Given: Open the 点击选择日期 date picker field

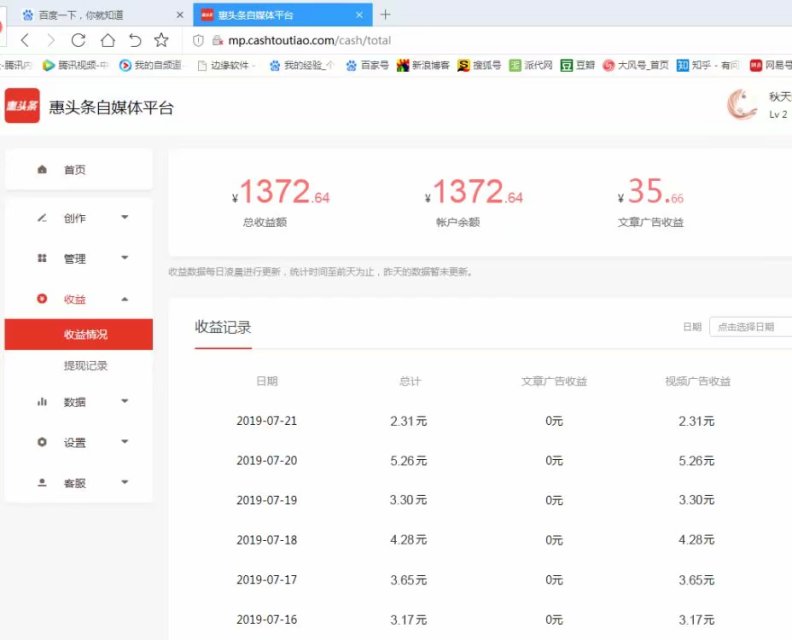Looking at the screenshot, I should tap(751, 327).
